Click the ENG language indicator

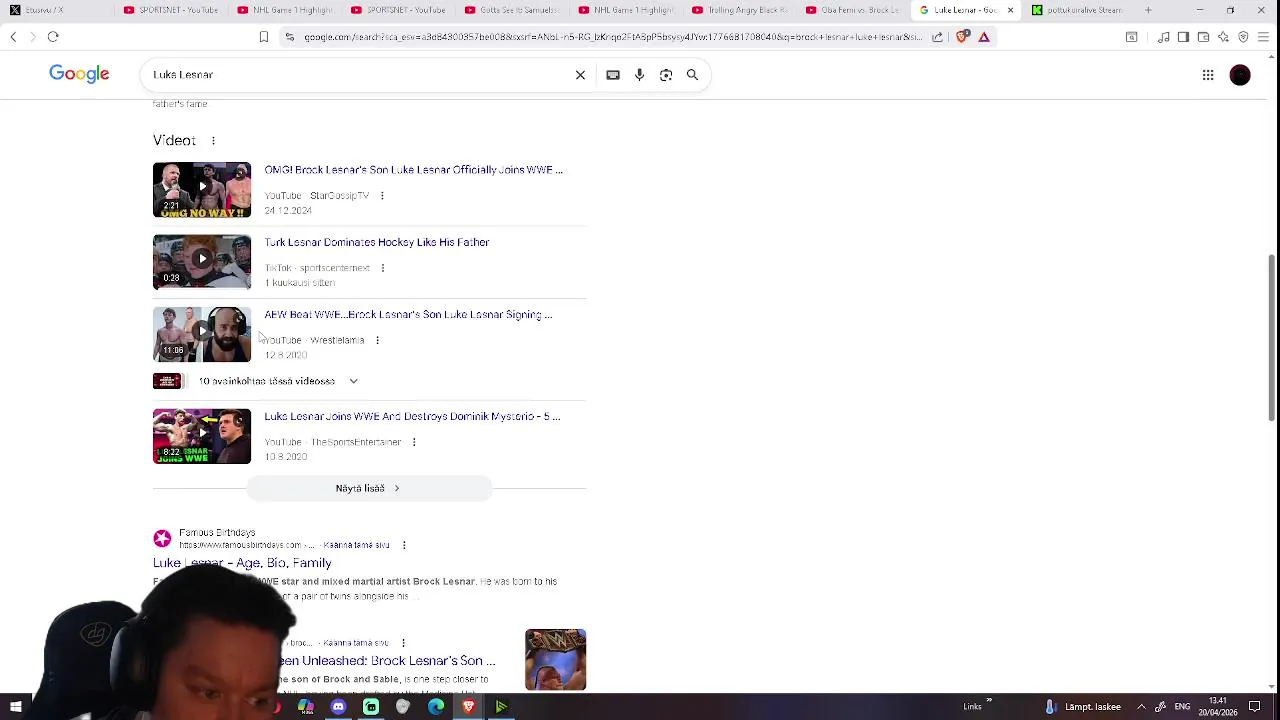[x=1182, y=707]
